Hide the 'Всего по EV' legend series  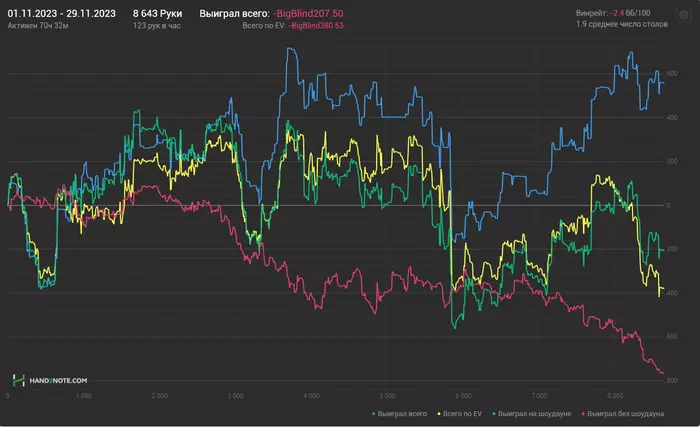coord(461,412)
